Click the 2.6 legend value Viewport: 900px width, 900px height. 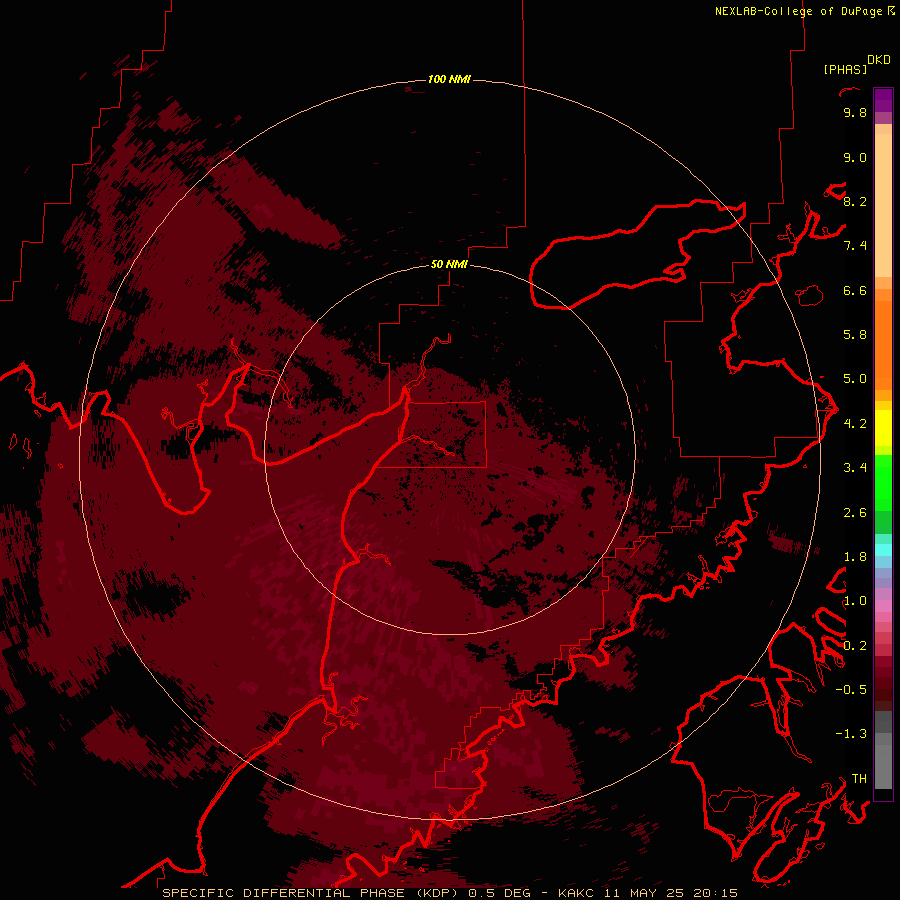point(855,513)
